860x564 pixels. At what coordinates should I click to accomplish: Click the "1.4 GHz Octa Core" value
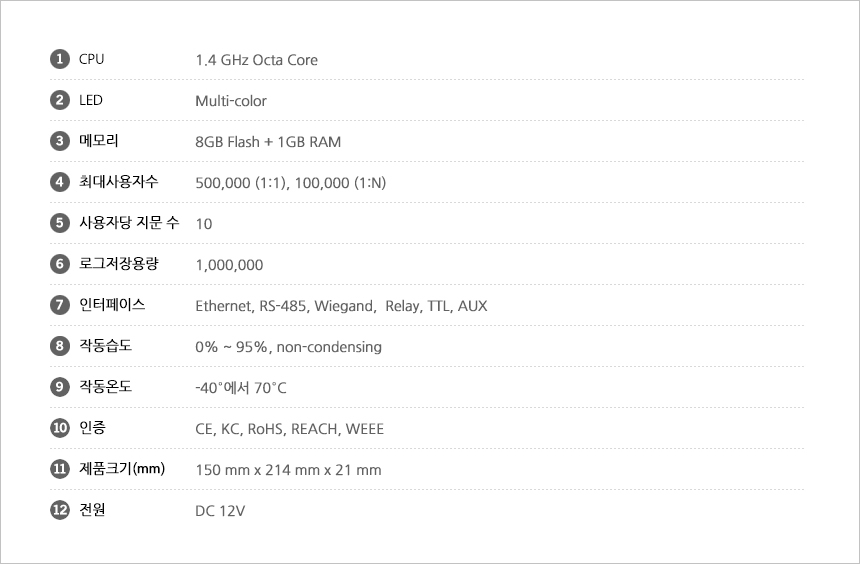point(256,60)
